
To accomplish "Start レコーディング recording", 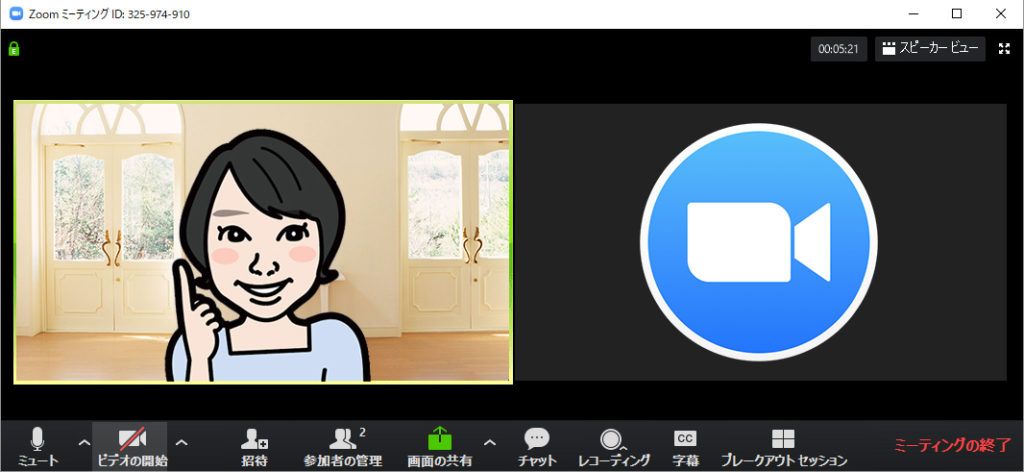I will click(x=611, y=445).
